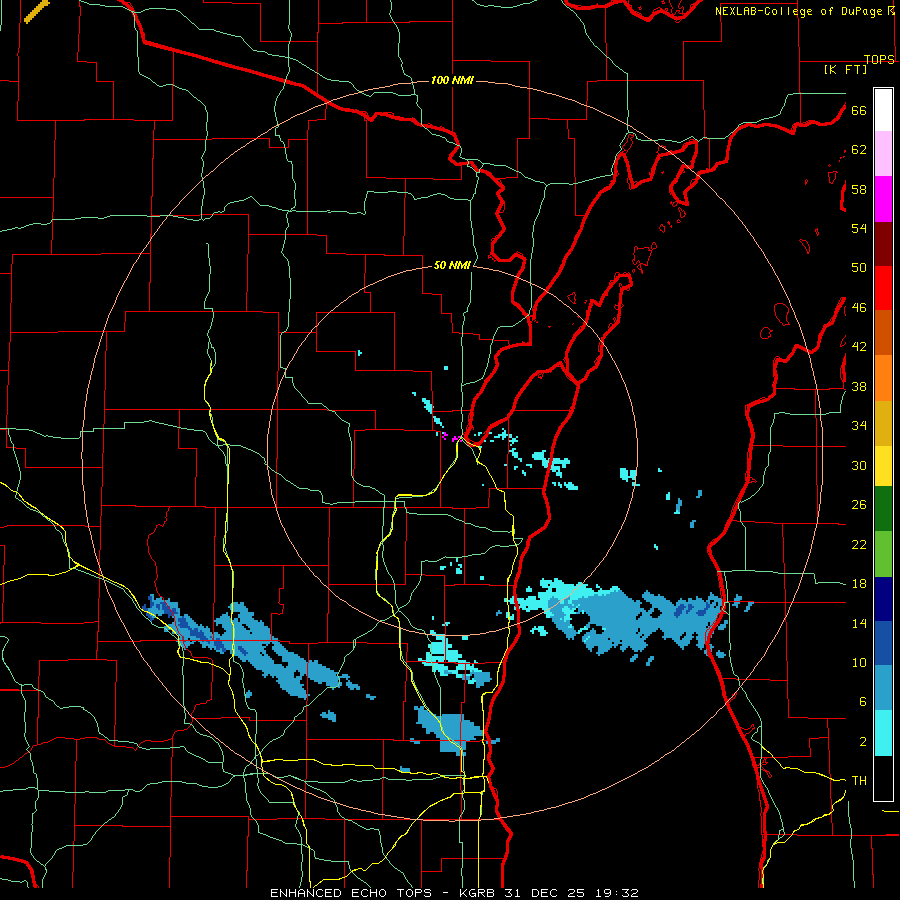Select the dark green legend swatch

[x=883, y=509]
